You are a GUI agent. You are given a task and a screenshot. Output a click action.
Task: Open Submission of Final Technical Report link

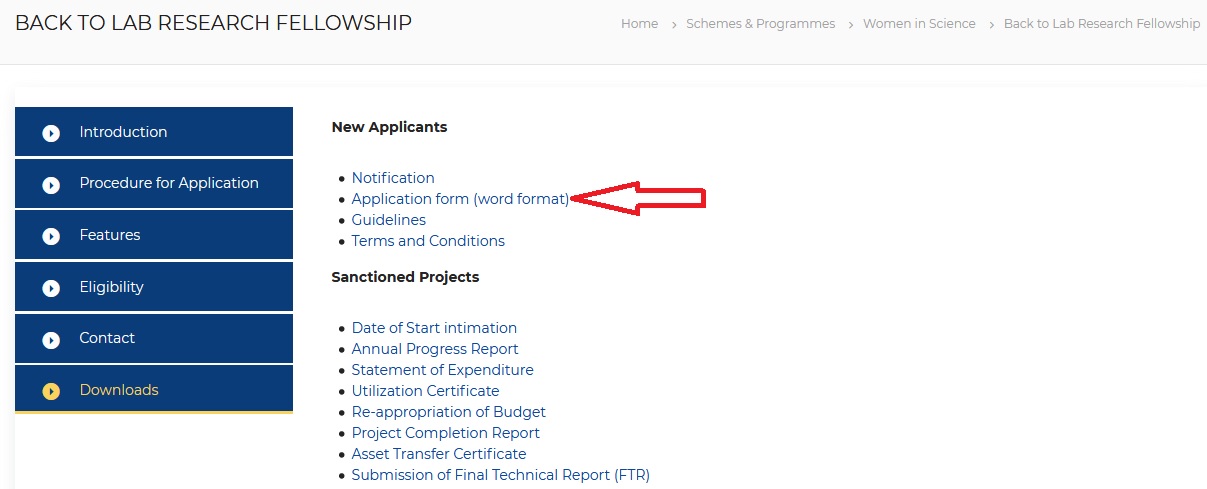pyautogui.click(x=500, y=475)
